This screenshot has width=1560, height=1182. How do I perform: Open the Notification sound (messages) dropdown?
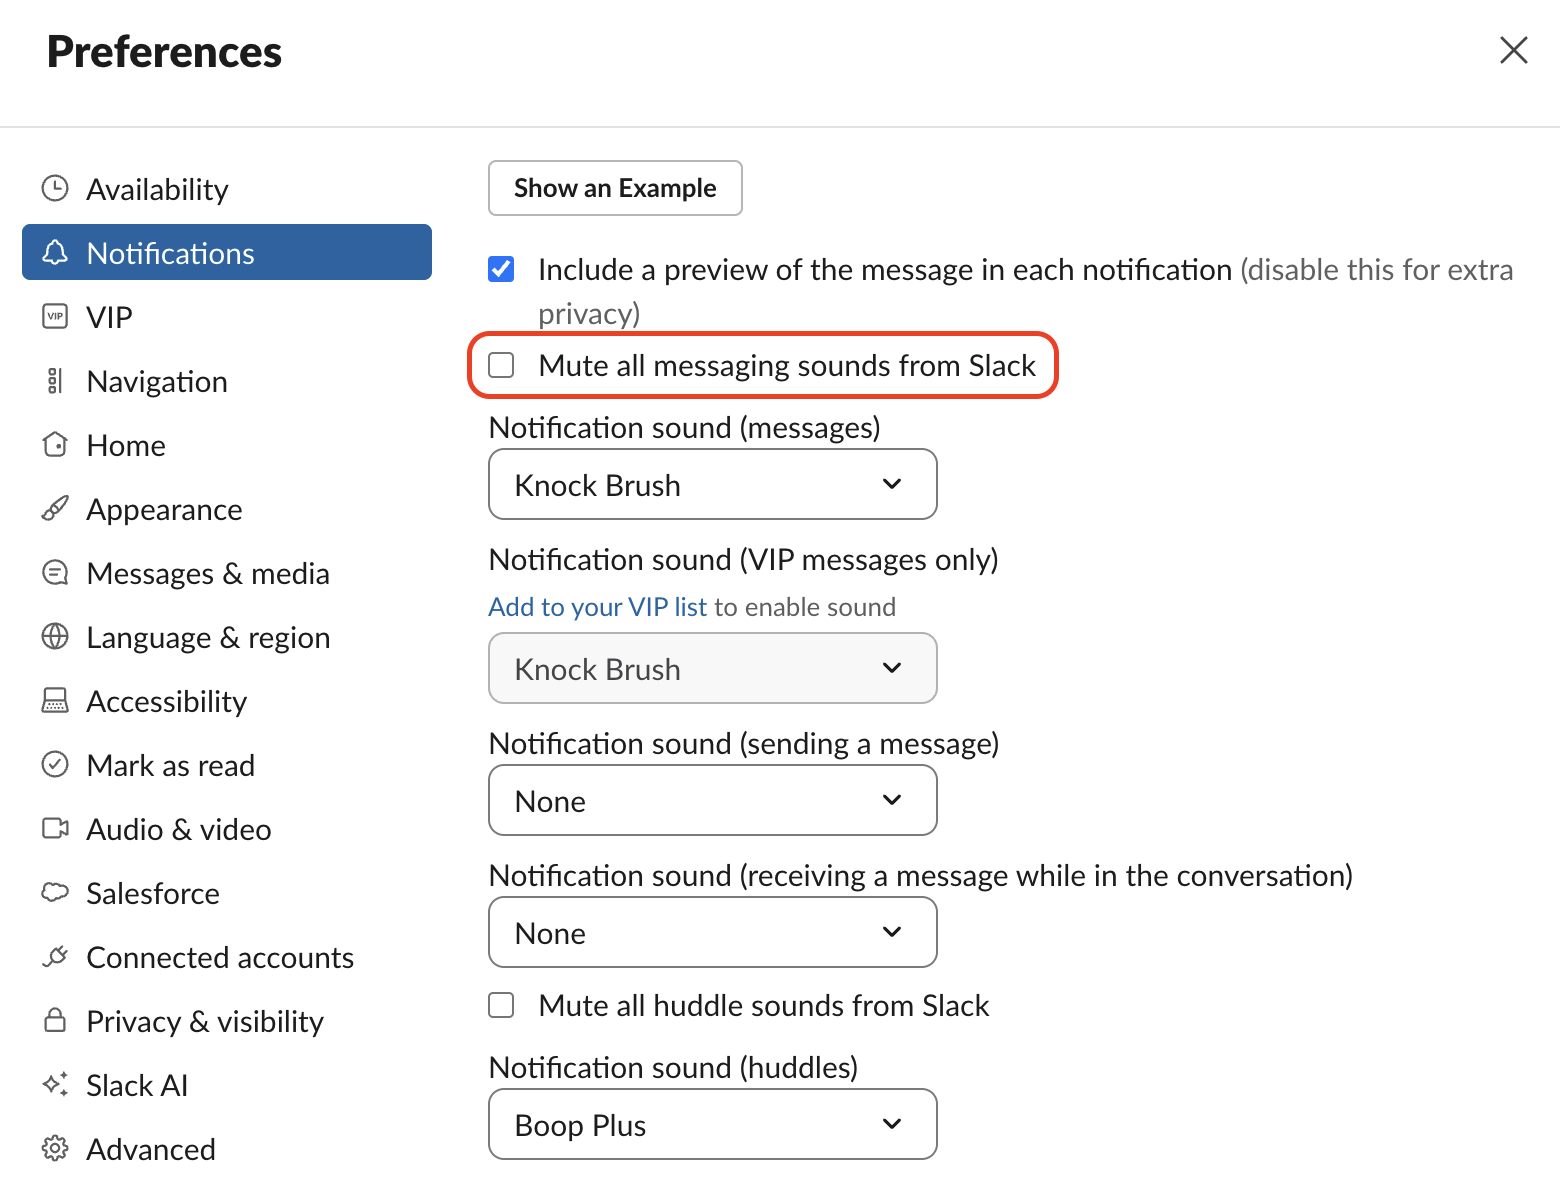pos(713,484)
